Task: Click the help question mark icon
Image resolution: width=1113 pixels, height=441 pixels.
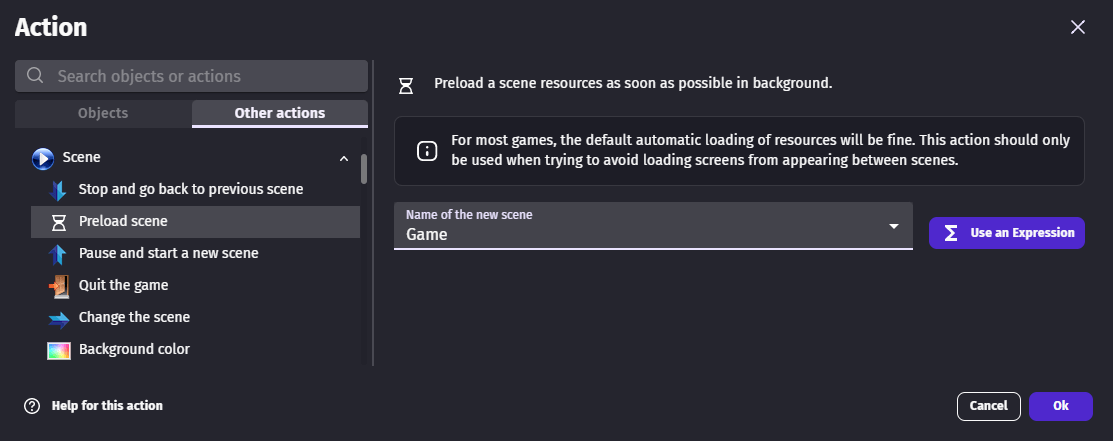Action: [32, 406]
